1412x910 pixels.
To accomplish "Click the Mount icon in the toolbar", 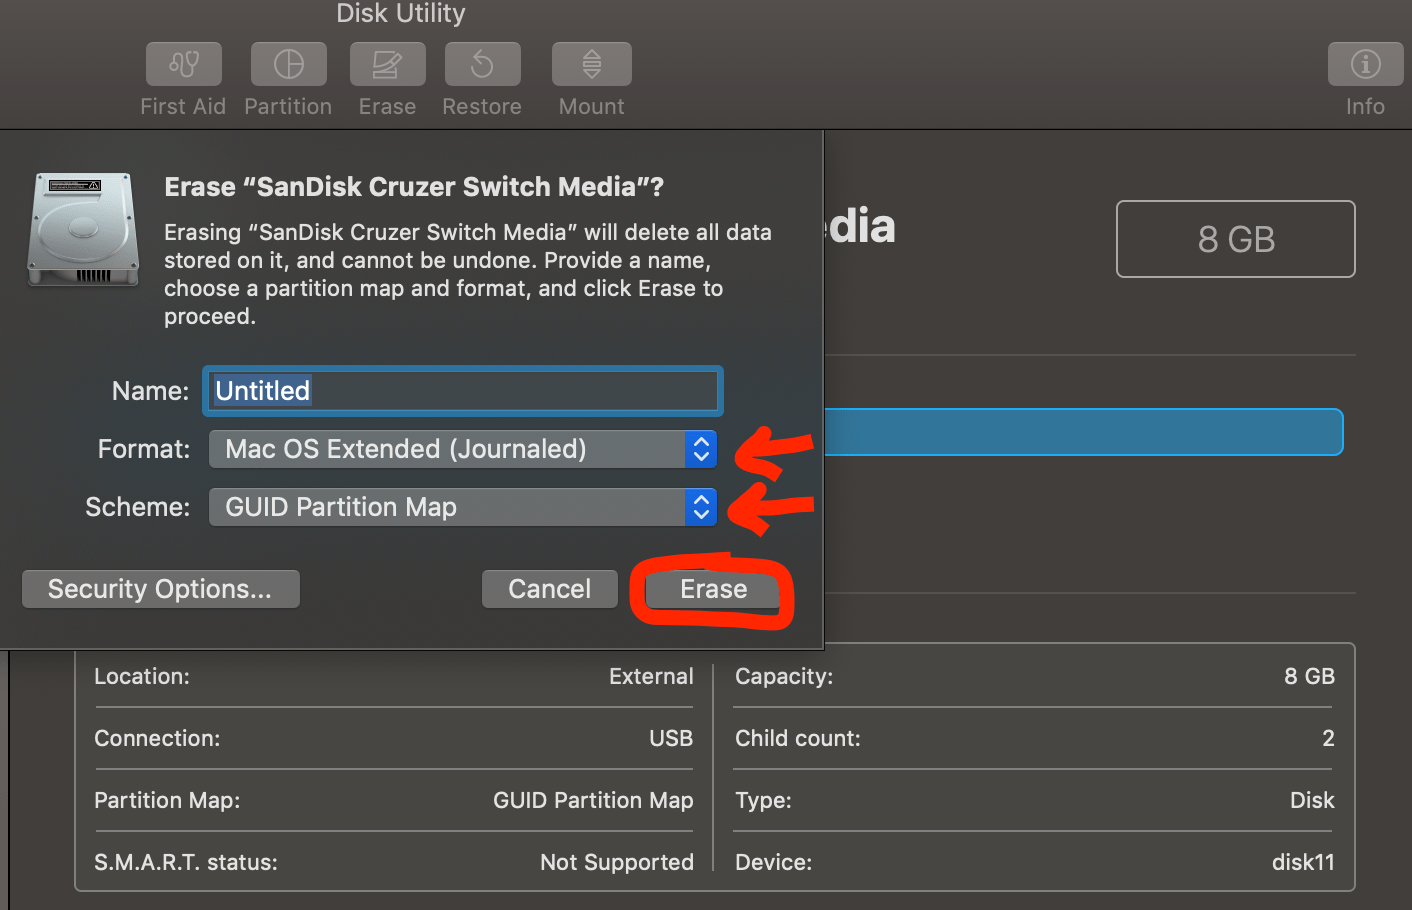I will [591, 63].
